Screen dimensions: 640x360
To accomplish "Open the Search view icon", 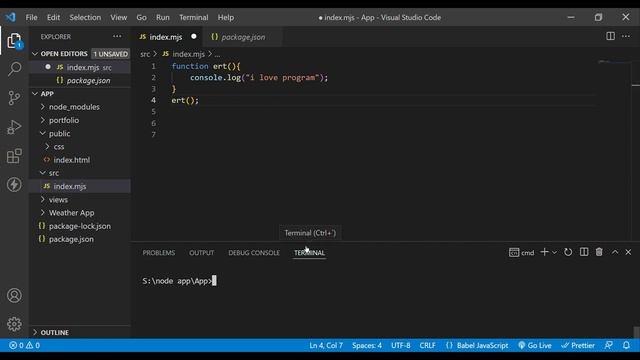I will tap(14, 69).
